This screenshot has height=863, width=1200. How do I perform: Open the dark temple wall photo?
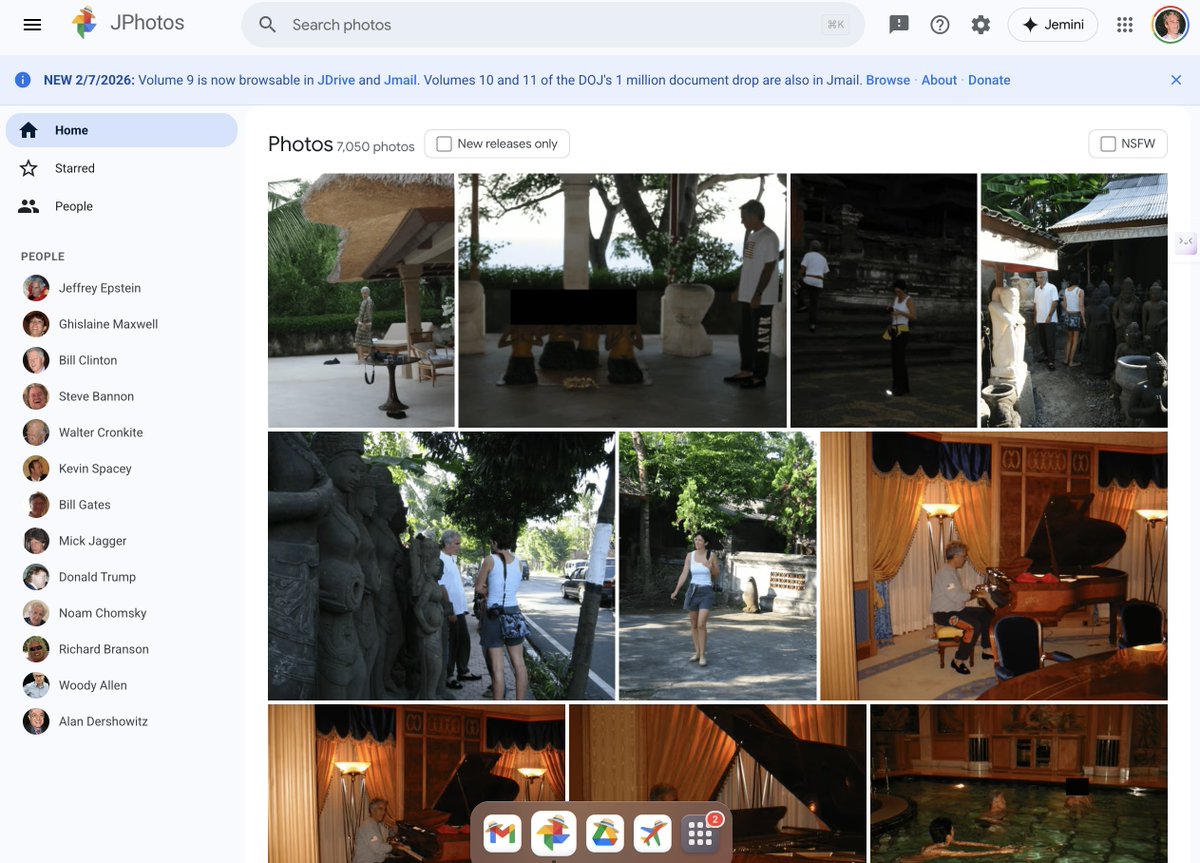pos(883,300)
